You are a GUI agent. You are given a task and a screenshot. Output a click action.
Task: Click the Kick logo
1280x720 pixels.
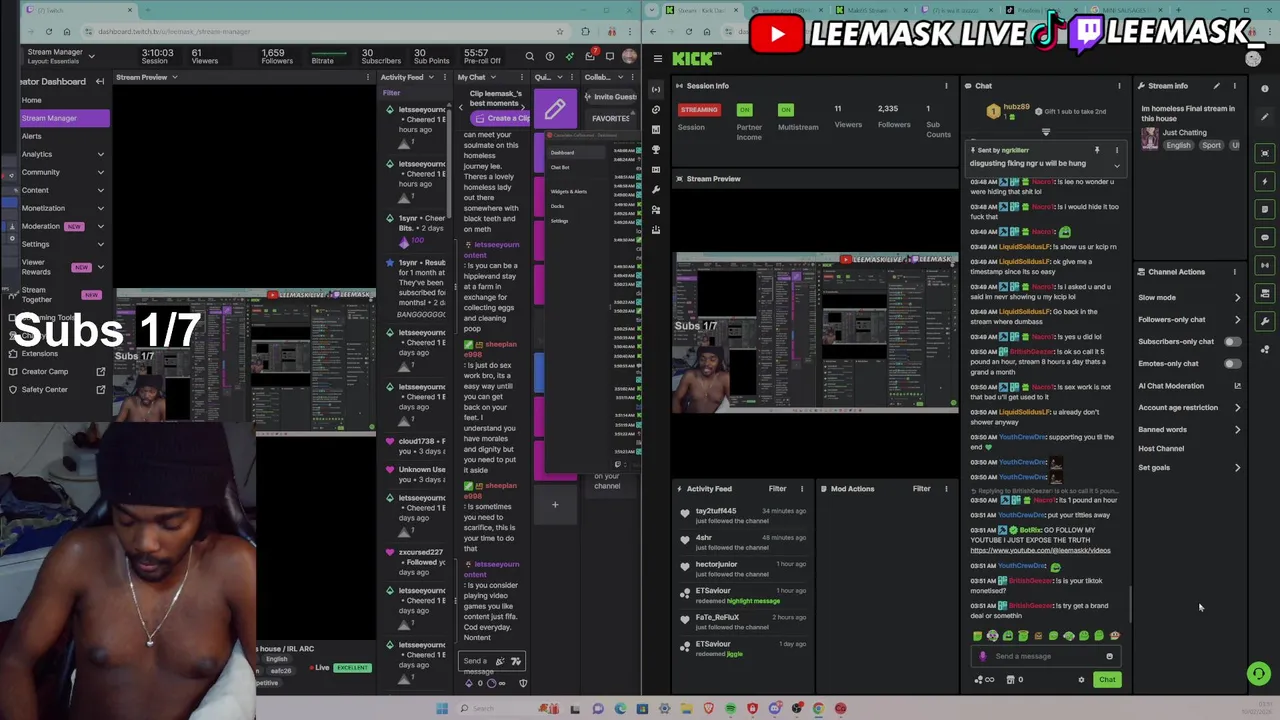[691, 59]
